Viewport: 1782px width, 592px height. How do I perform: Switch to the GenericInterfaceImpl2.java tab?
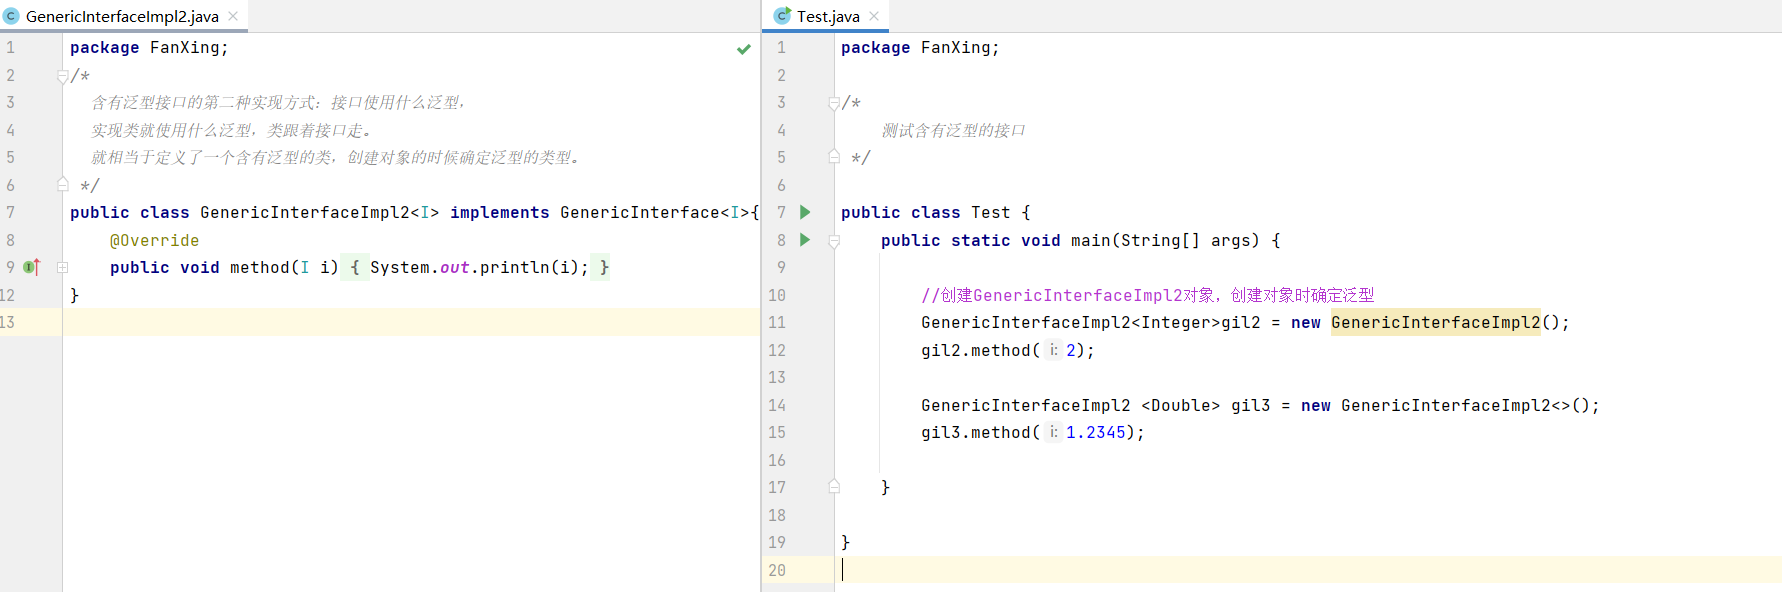click(122, 16)
